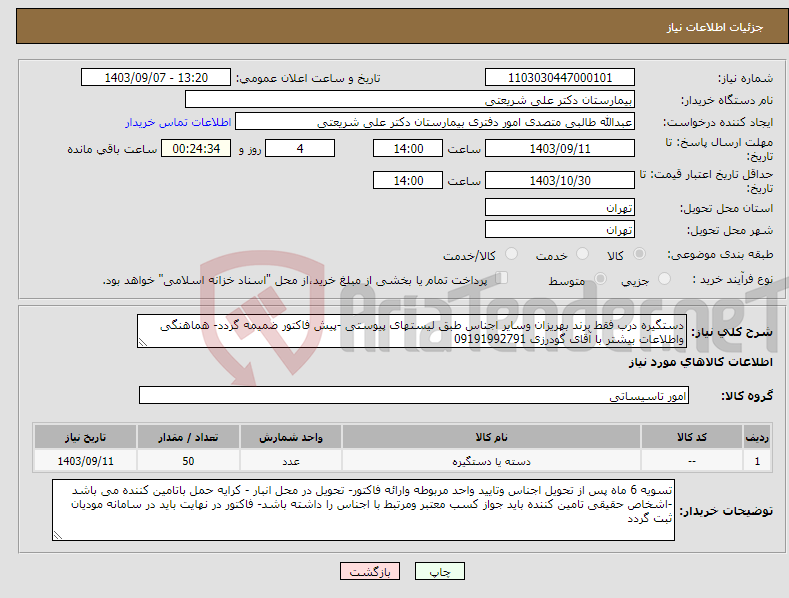Click the need date cell 1403/09/11 in the table
The height and width of the screenshot is (598, 789).
point(85,461)
